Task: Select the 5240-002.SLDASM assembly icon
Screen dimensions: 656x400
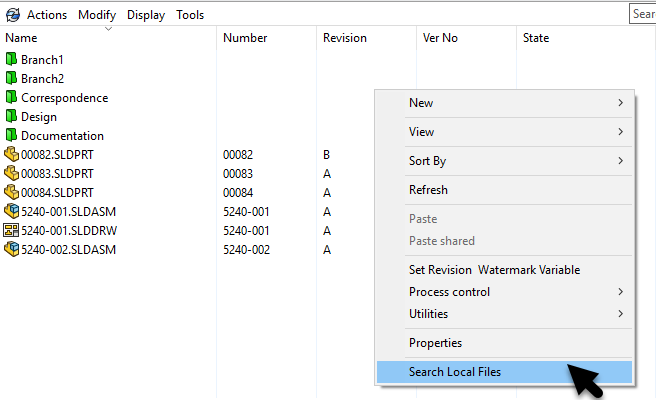Action: (12, 249)
